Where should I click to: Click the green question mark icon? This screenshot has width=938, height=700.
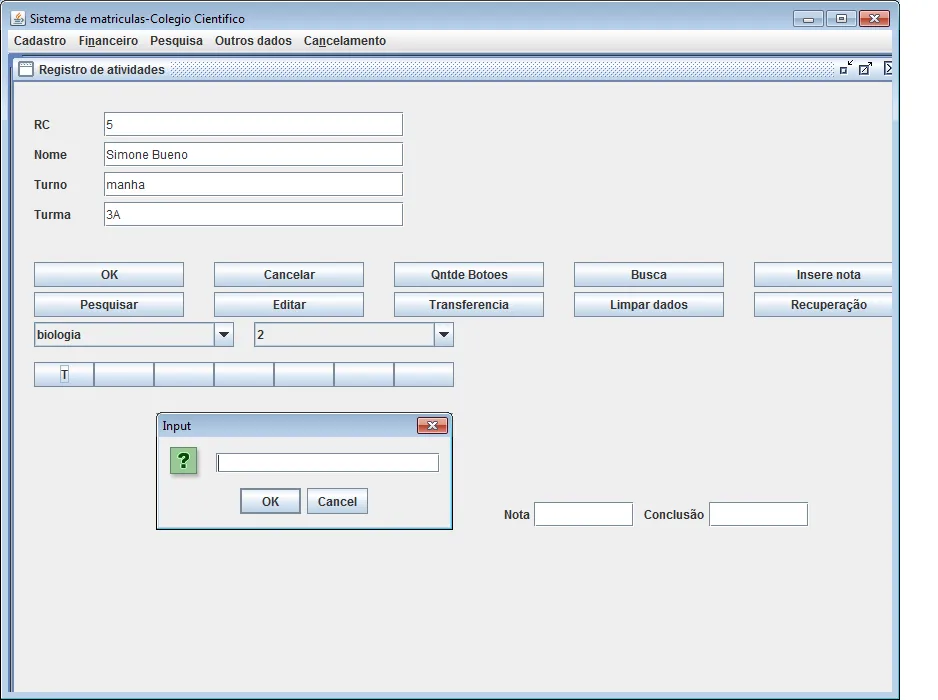[184, 461]
